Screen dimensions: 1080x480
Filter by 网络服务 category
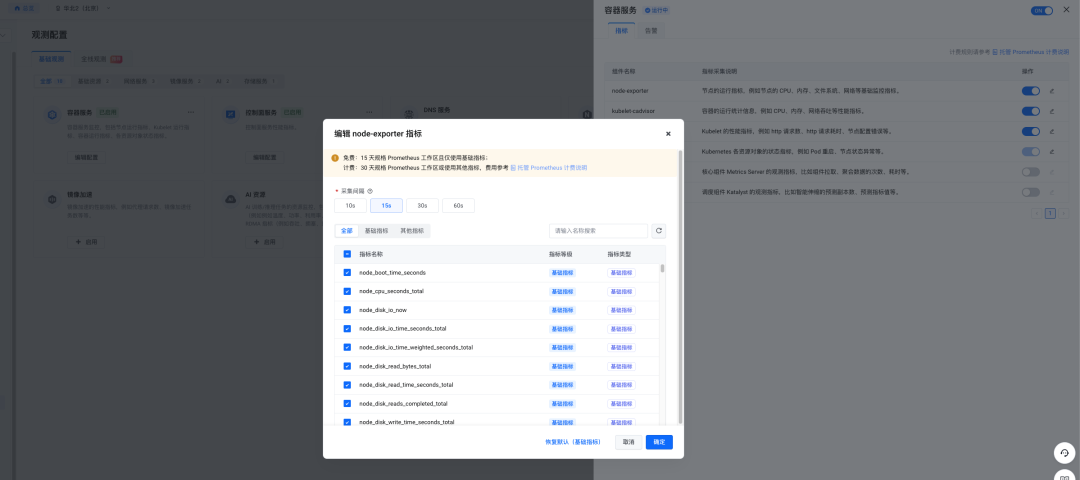coord(139,81)
